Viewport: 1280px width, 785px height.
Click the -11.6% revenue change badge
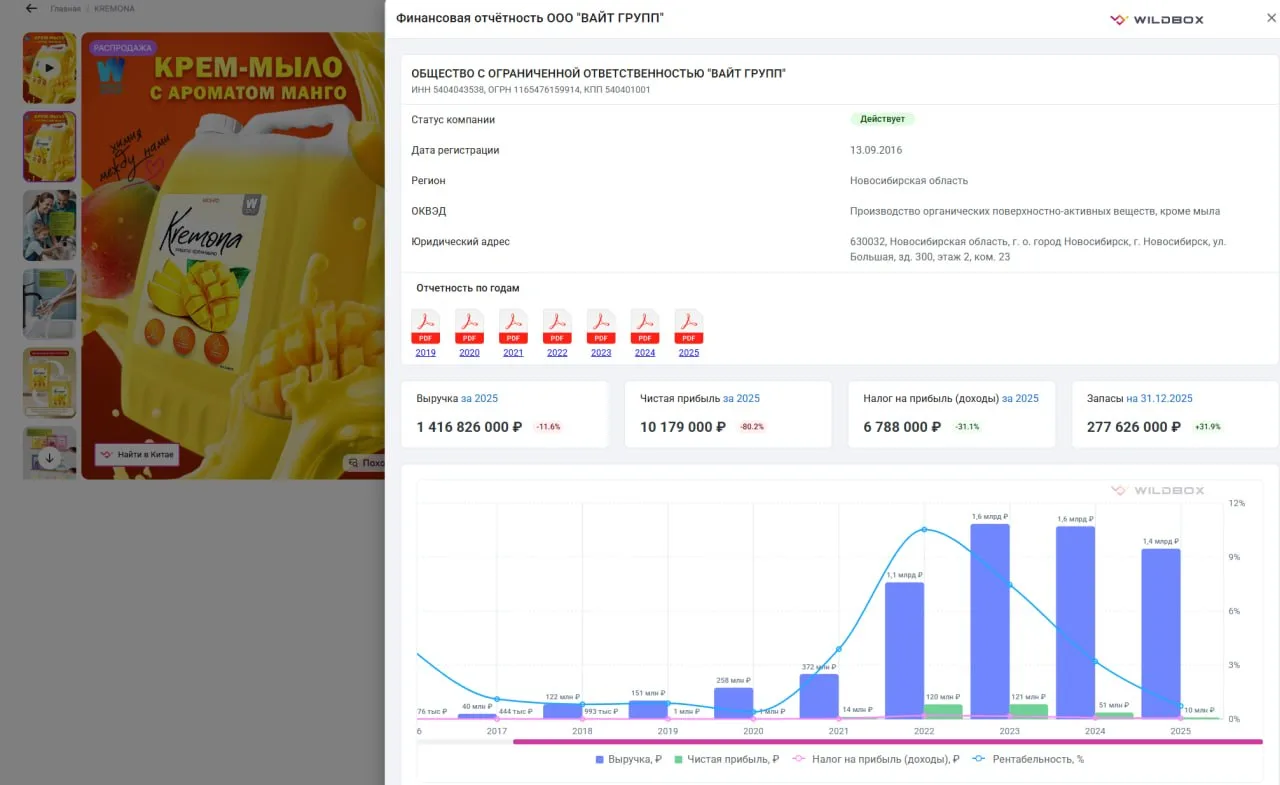coord(548,427)
